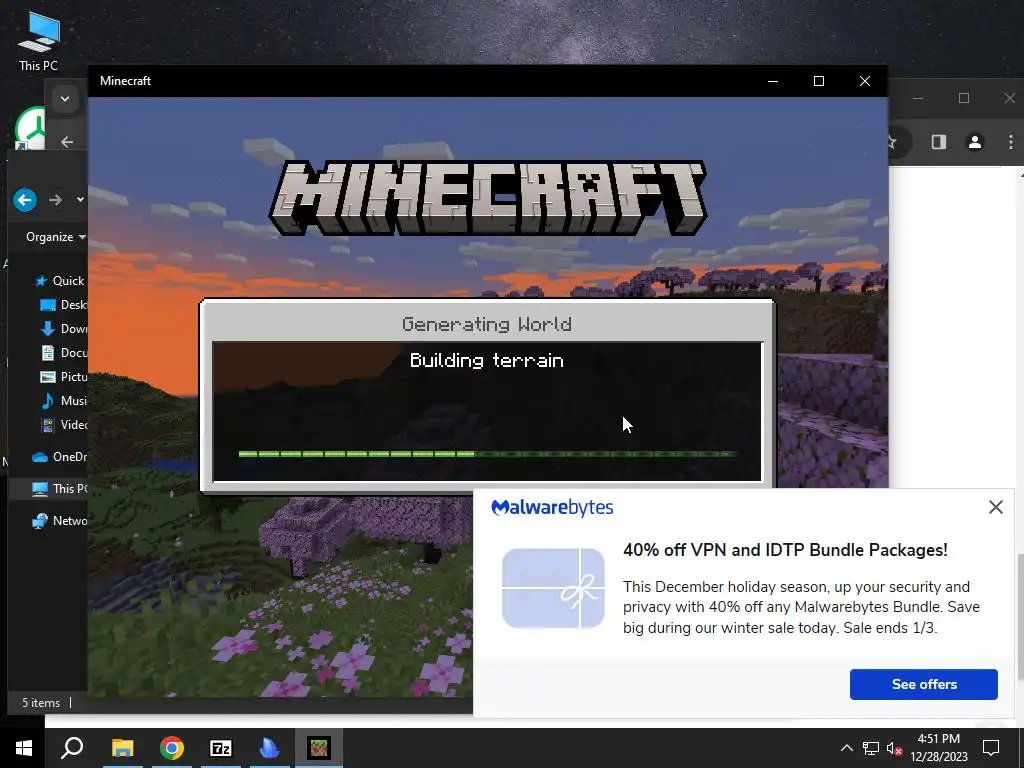The height and width of the screenshot is (768, 1024).
Task: Click File Explorer back arrow button
Action: pos(25,200)
